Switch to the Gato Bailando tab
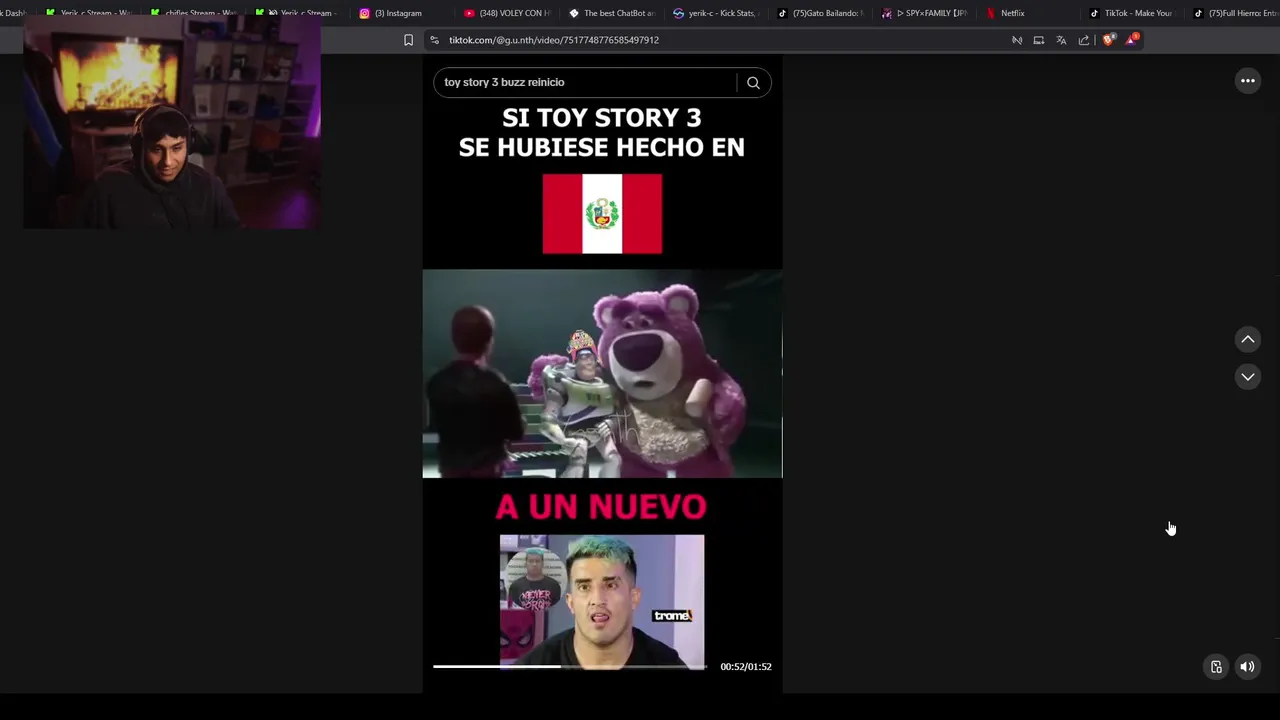This screenshot has width=1280, height=720. click(820, 13)
